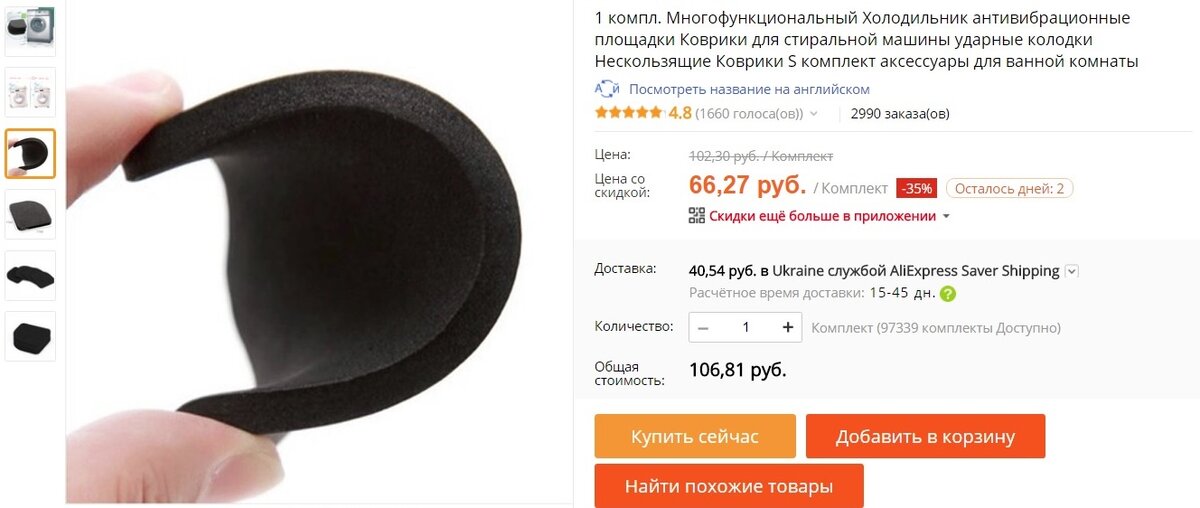Click the quantity input field
The width and height of the screenshot is (1200, 508).
(746, 327)
